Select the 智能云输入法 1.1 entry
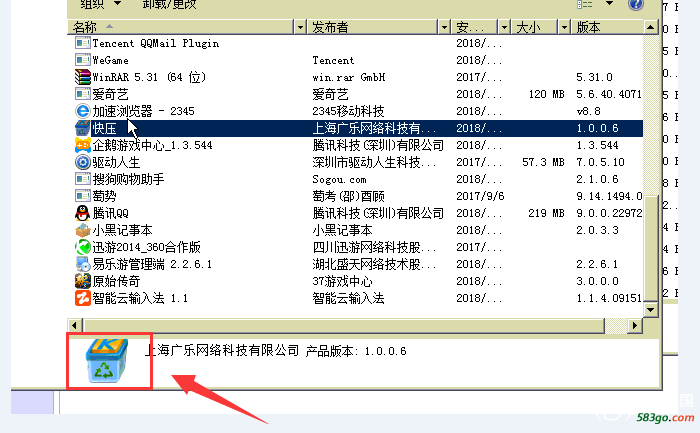The height and width of the screenshot is (433, 700). tap(140, 298)
